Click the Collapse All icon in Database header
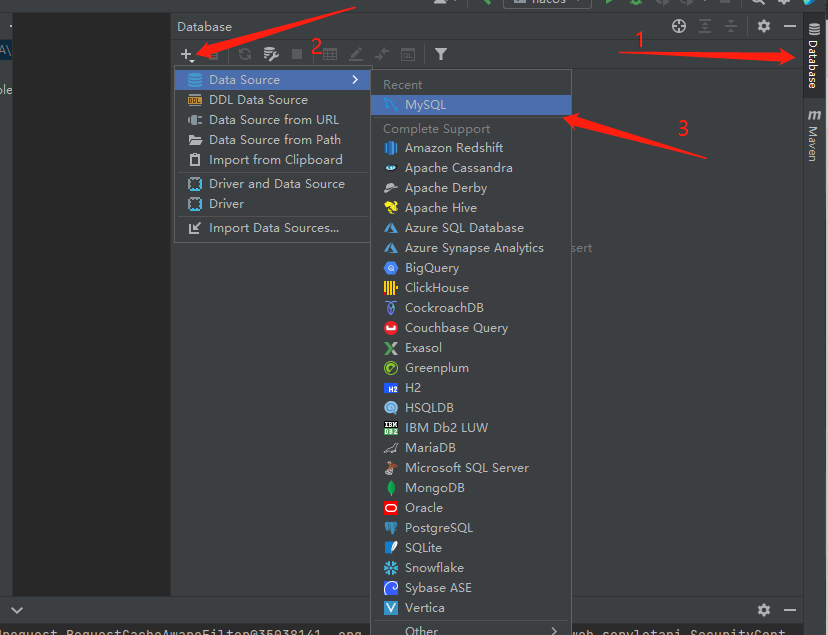The height and width of the screenshot is (635, 828). click(731, 26)
